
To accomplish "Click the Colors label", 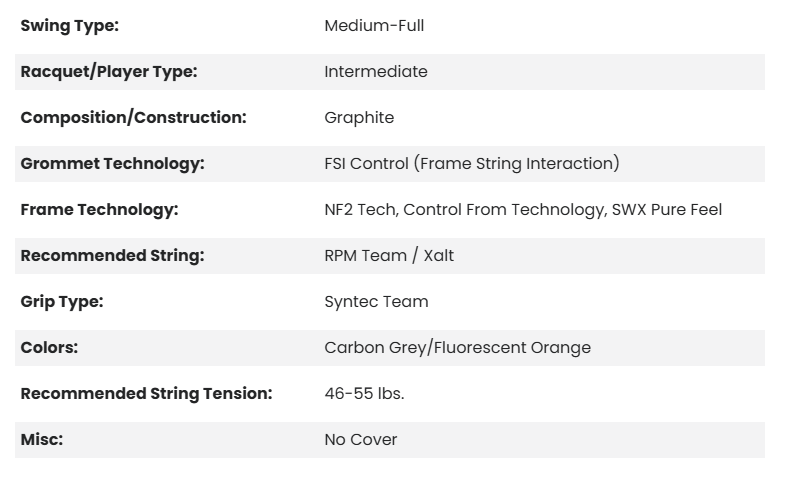I will pyautogui.click(x=49, y=348).
